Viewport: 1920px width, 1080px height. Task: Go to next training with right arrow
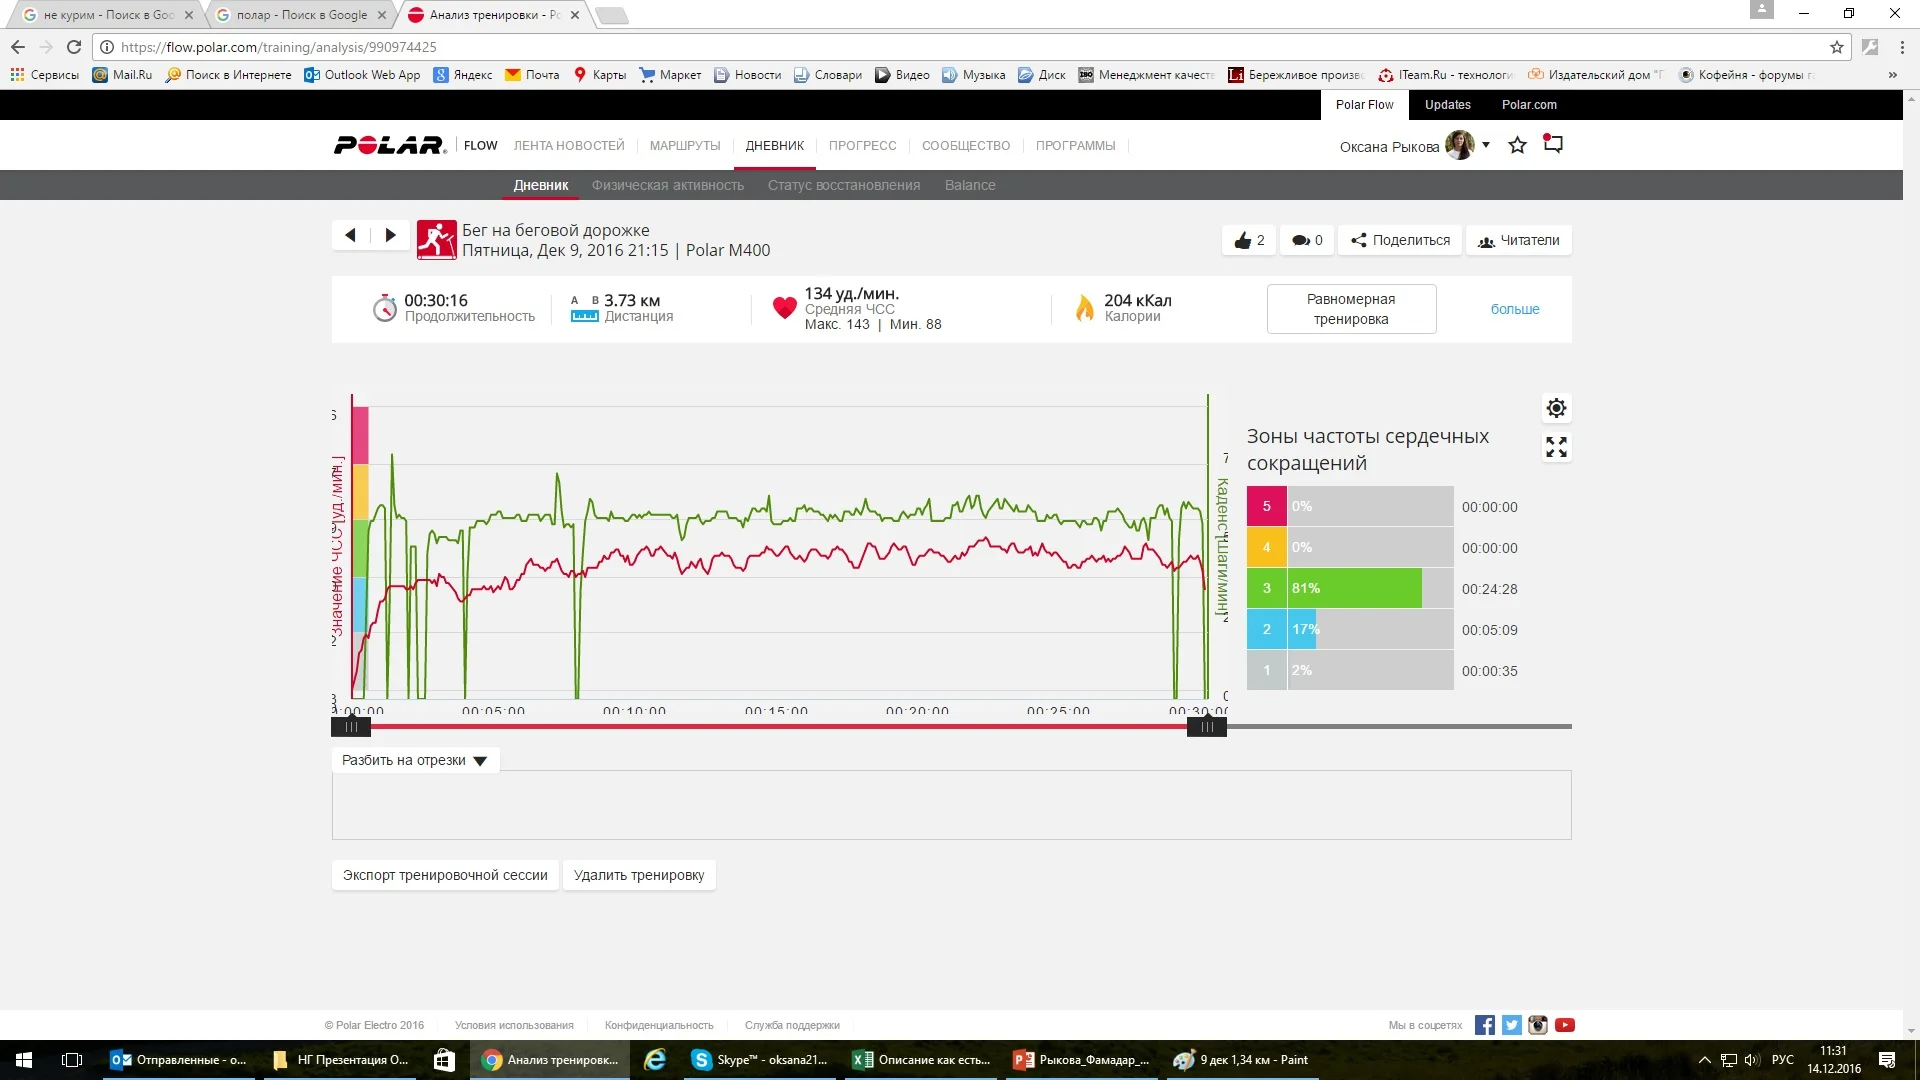[391, 235]
